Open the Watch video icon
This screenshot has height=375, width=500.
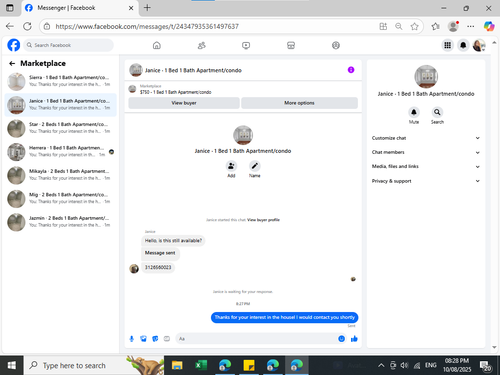[x=246, y=45]
